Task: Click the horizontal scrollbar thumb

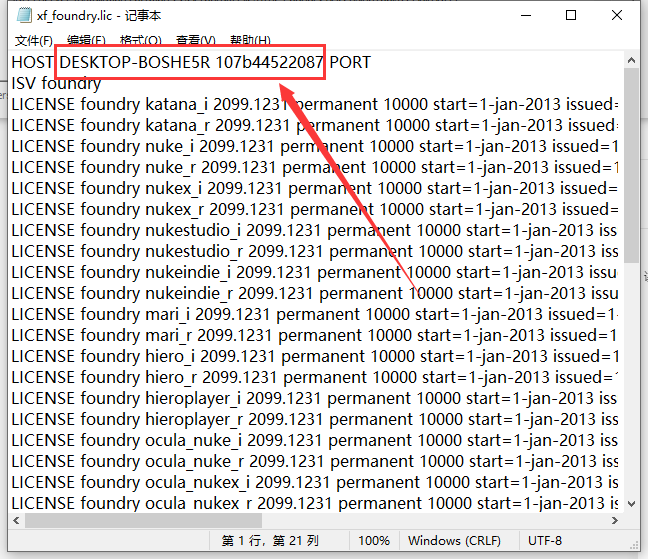Action: [143, 521]
